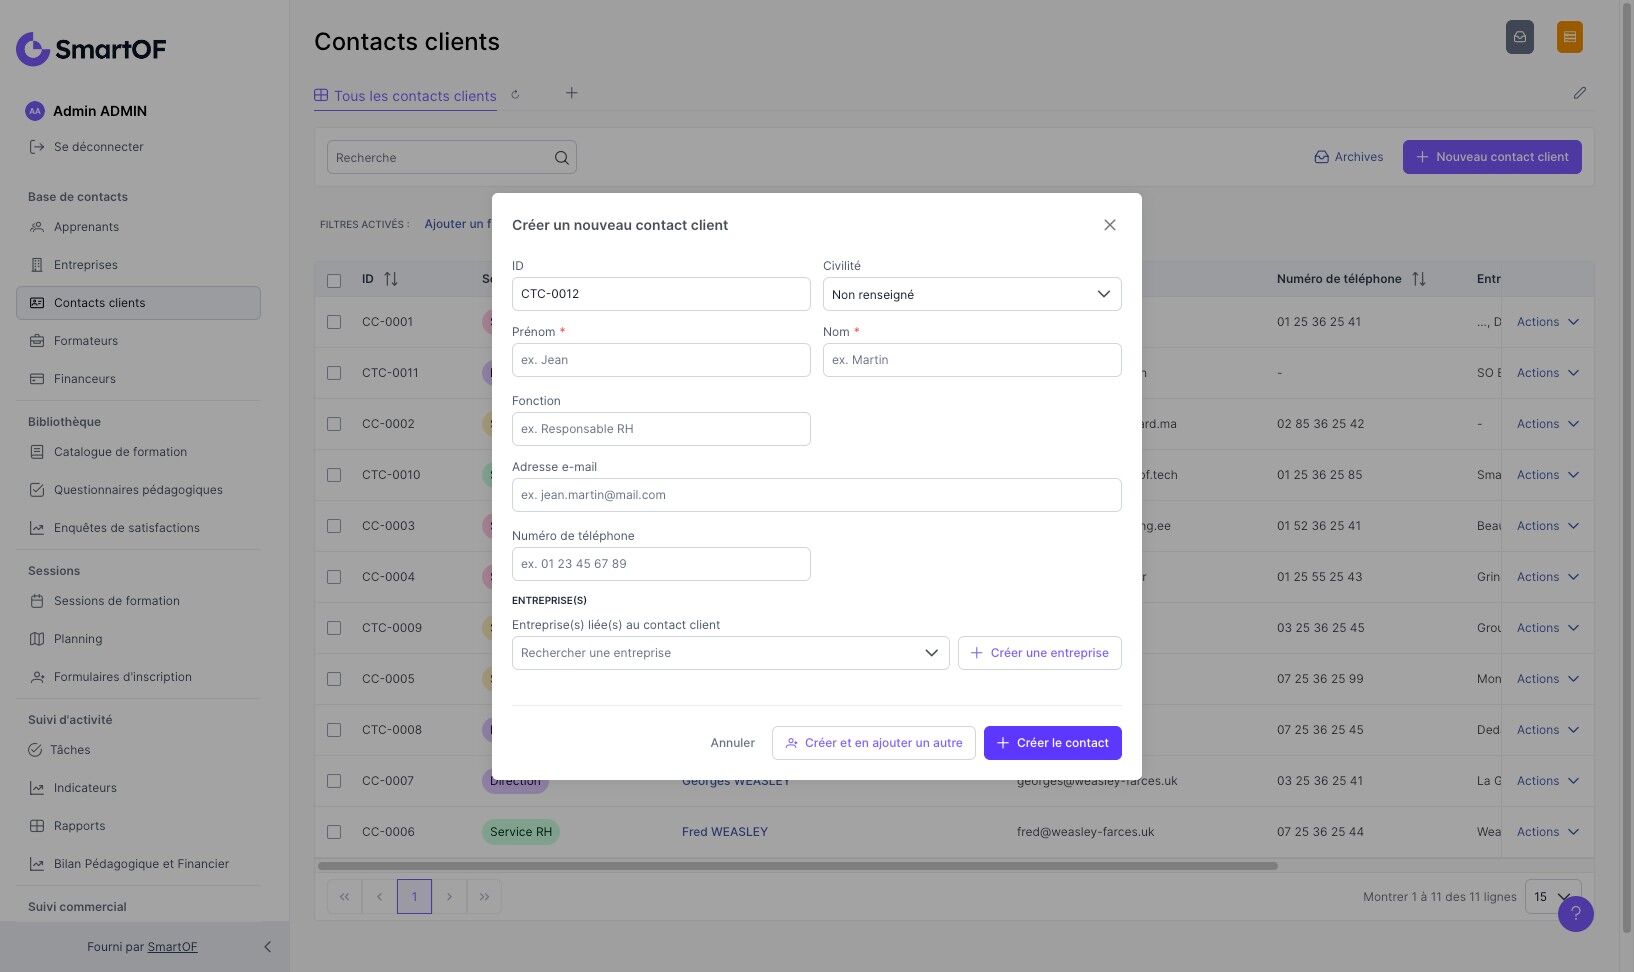Screen dimensions: 1634x972
Task: Expand the Rechercher une entreprise dropdown
Action: (x=730, y=653)
